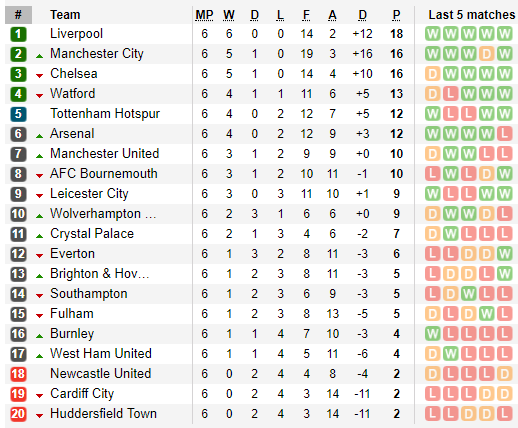Click Burnley's green W result badge
This screenshot has height=428, width=518.
click(432, 334)
